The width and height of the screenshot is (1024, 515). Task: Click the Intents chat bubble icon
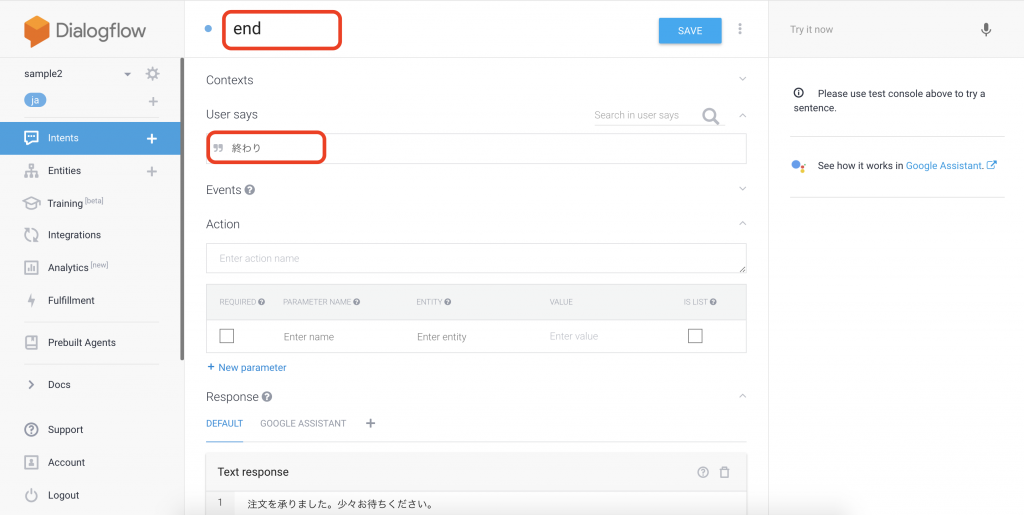click(31, 138)
